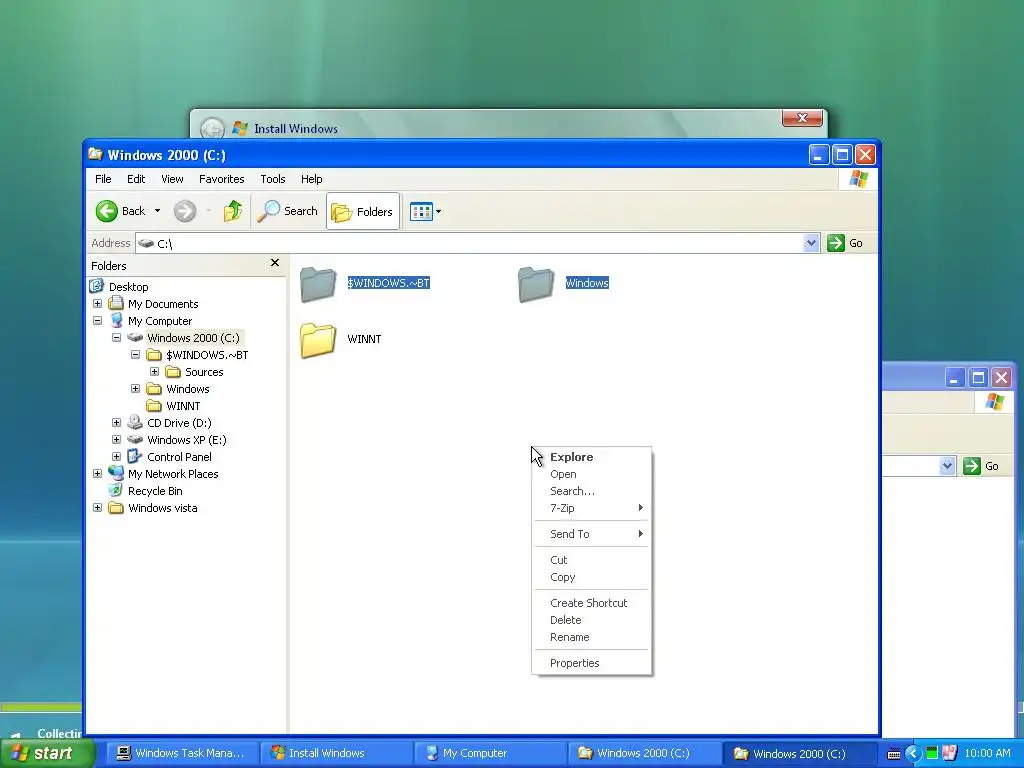
Task: Click the Windows XP (E:) drive icon
Action: [135, 440]
